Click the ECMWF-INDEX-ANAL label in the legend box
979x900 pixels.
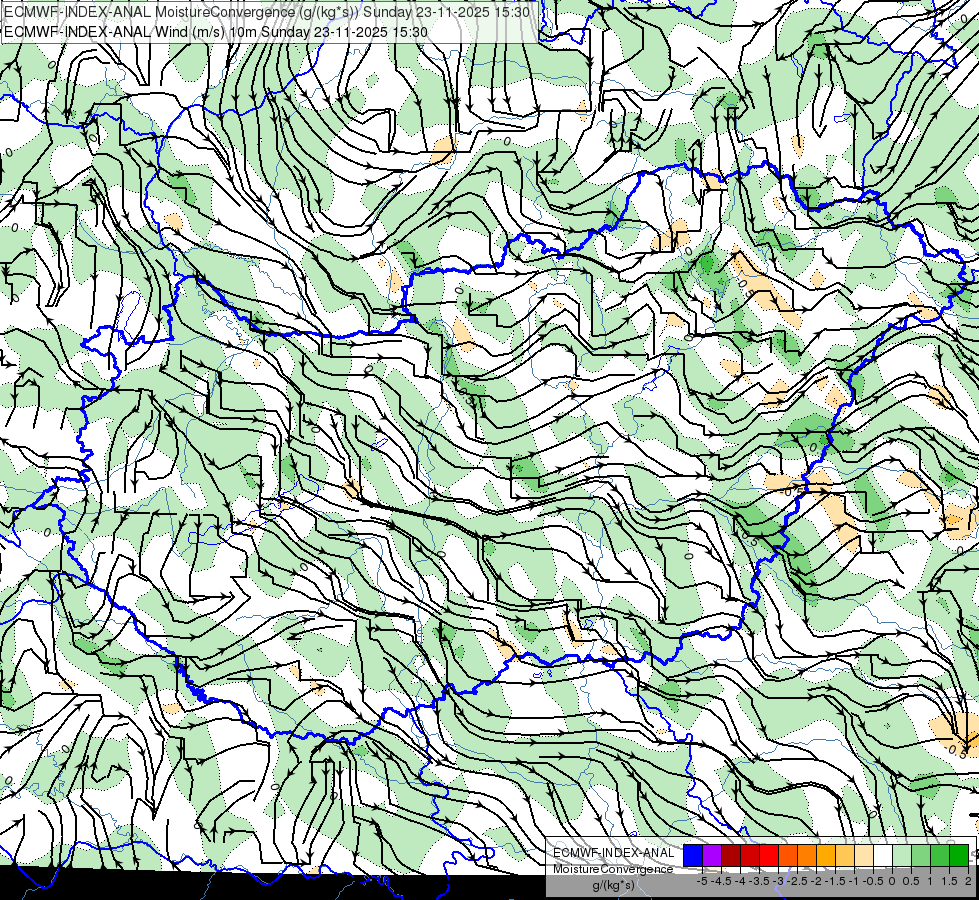pos(614,853)
